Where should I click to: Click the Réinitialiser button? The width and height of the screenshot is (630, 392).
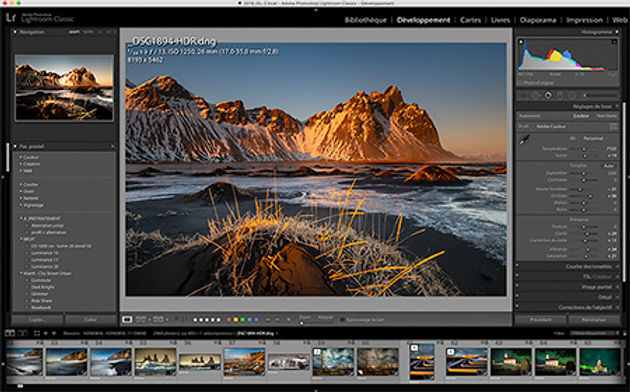(594, 320)
